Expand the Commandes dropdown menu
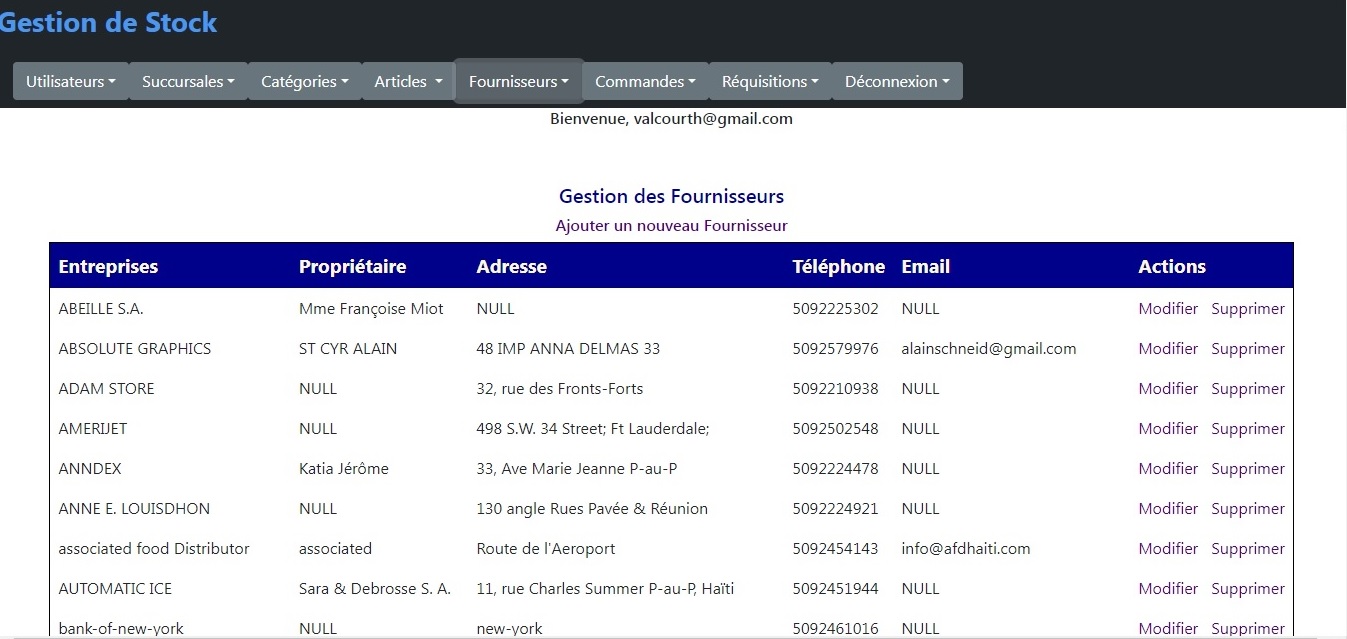Image resolution: width=1347 pixels, height=639 pixels. click(x=645, y=82)
